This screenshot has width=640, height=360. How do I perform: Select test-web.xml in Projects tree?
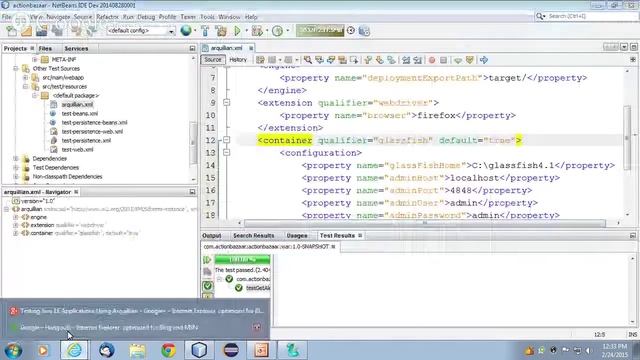click(78, 149)
